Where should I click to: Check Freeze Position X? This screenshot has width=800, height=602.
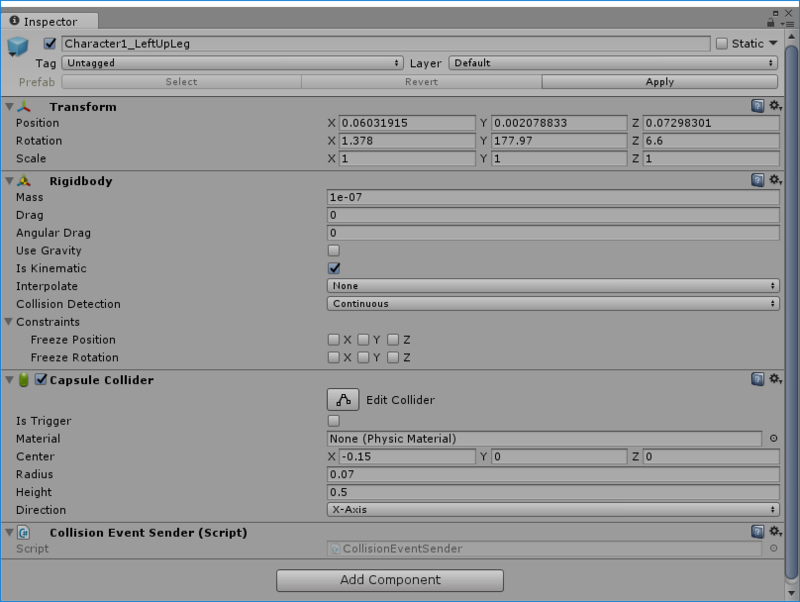(334, 340)
